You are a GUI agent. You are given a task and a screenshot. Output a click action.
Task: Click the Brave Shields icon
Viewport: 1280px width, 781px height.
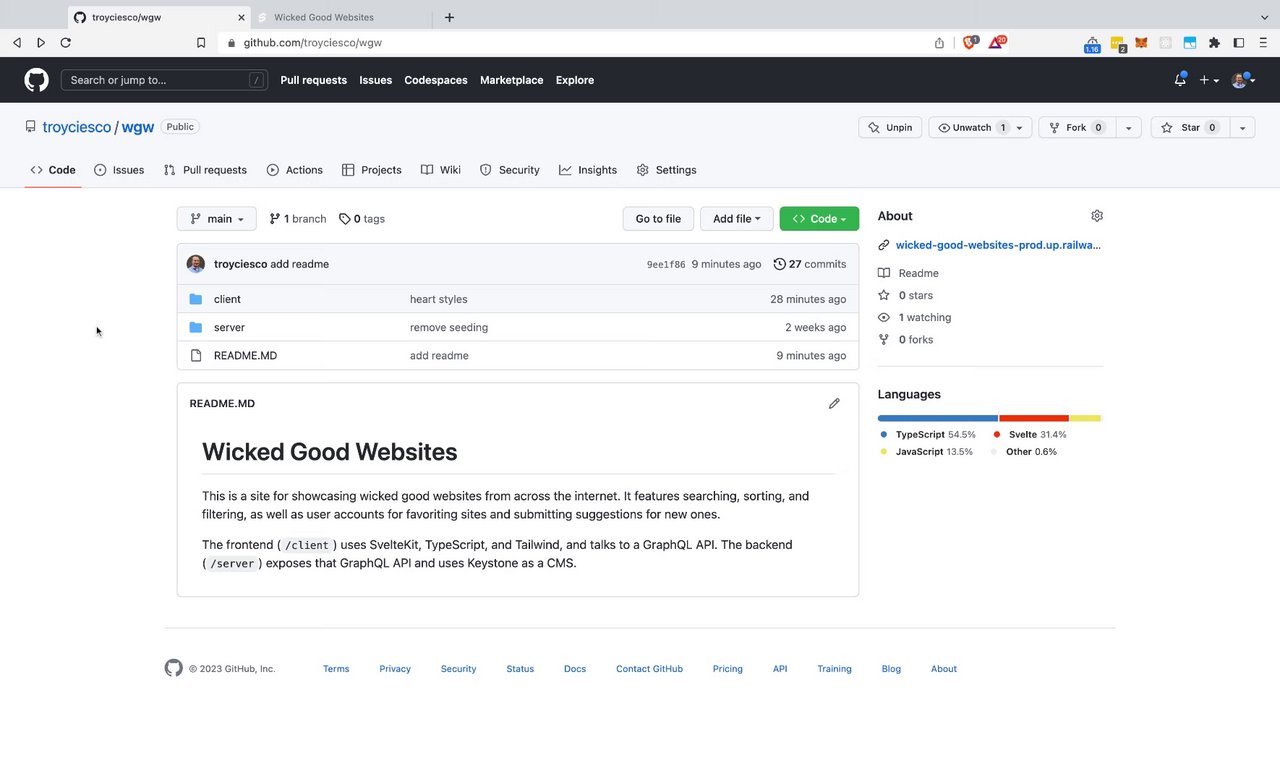tap(969, 43)
